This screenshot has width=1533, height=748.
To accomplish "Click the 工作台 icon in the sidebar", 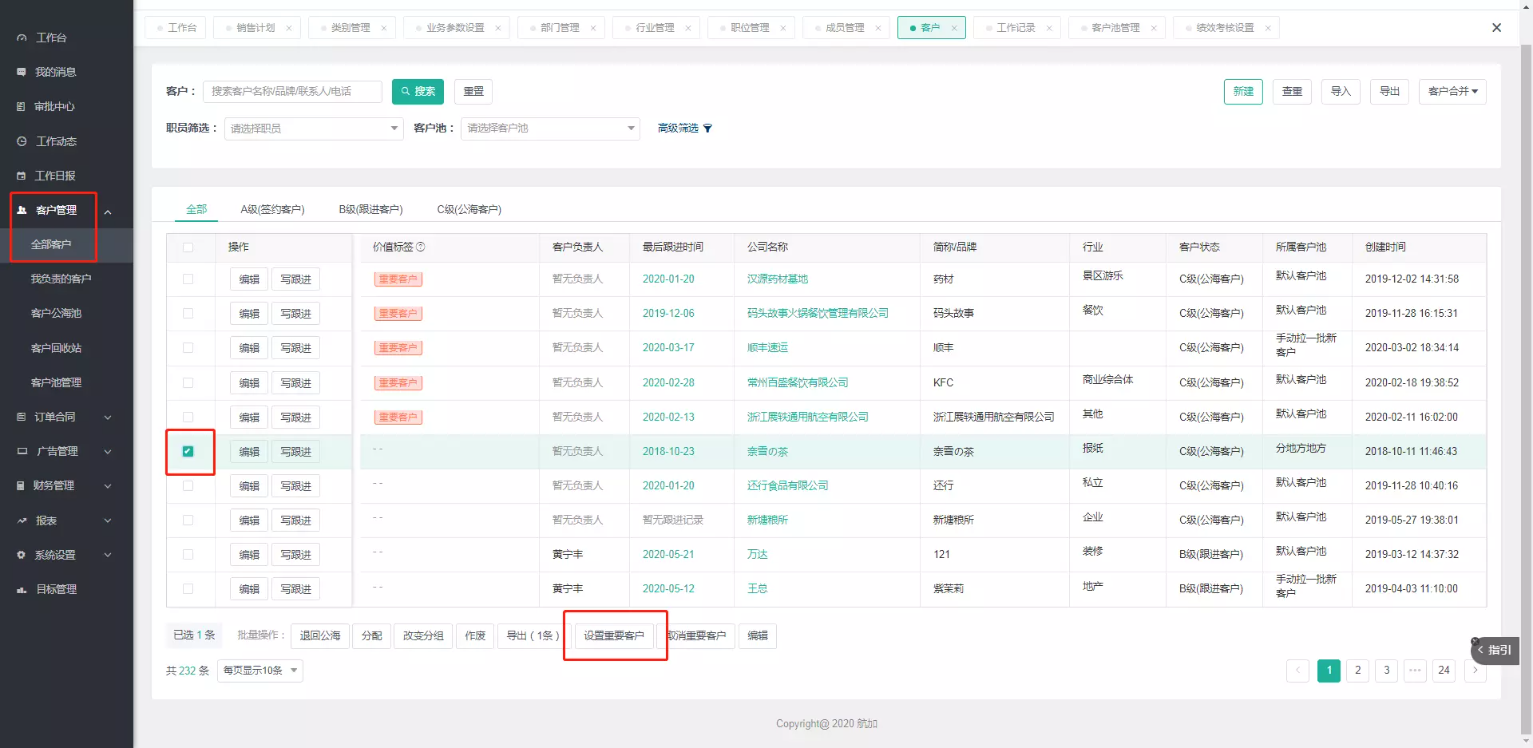I will pos(21,38).
